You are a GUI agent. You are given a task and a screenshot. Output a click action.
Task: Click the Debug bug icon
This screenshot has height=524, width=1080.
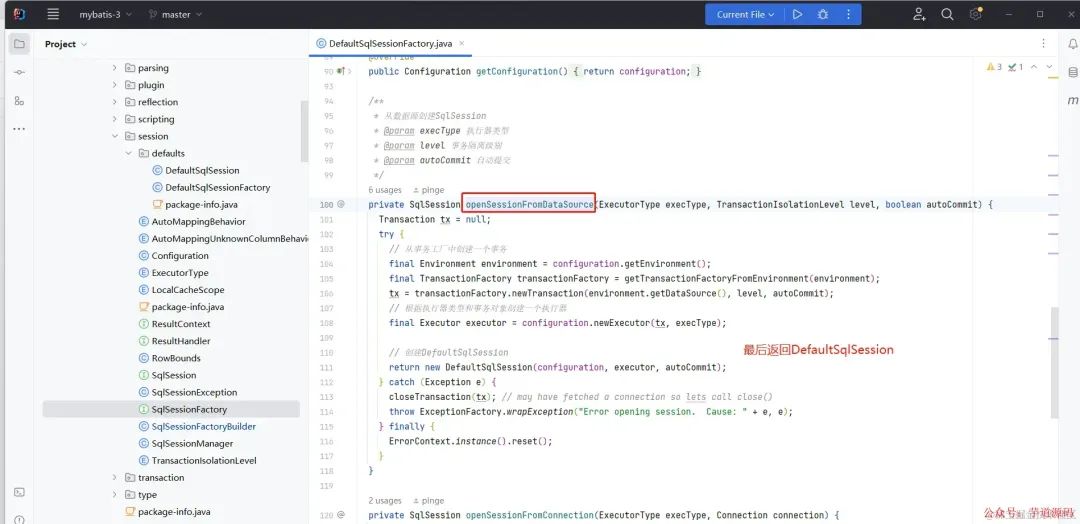822,14
